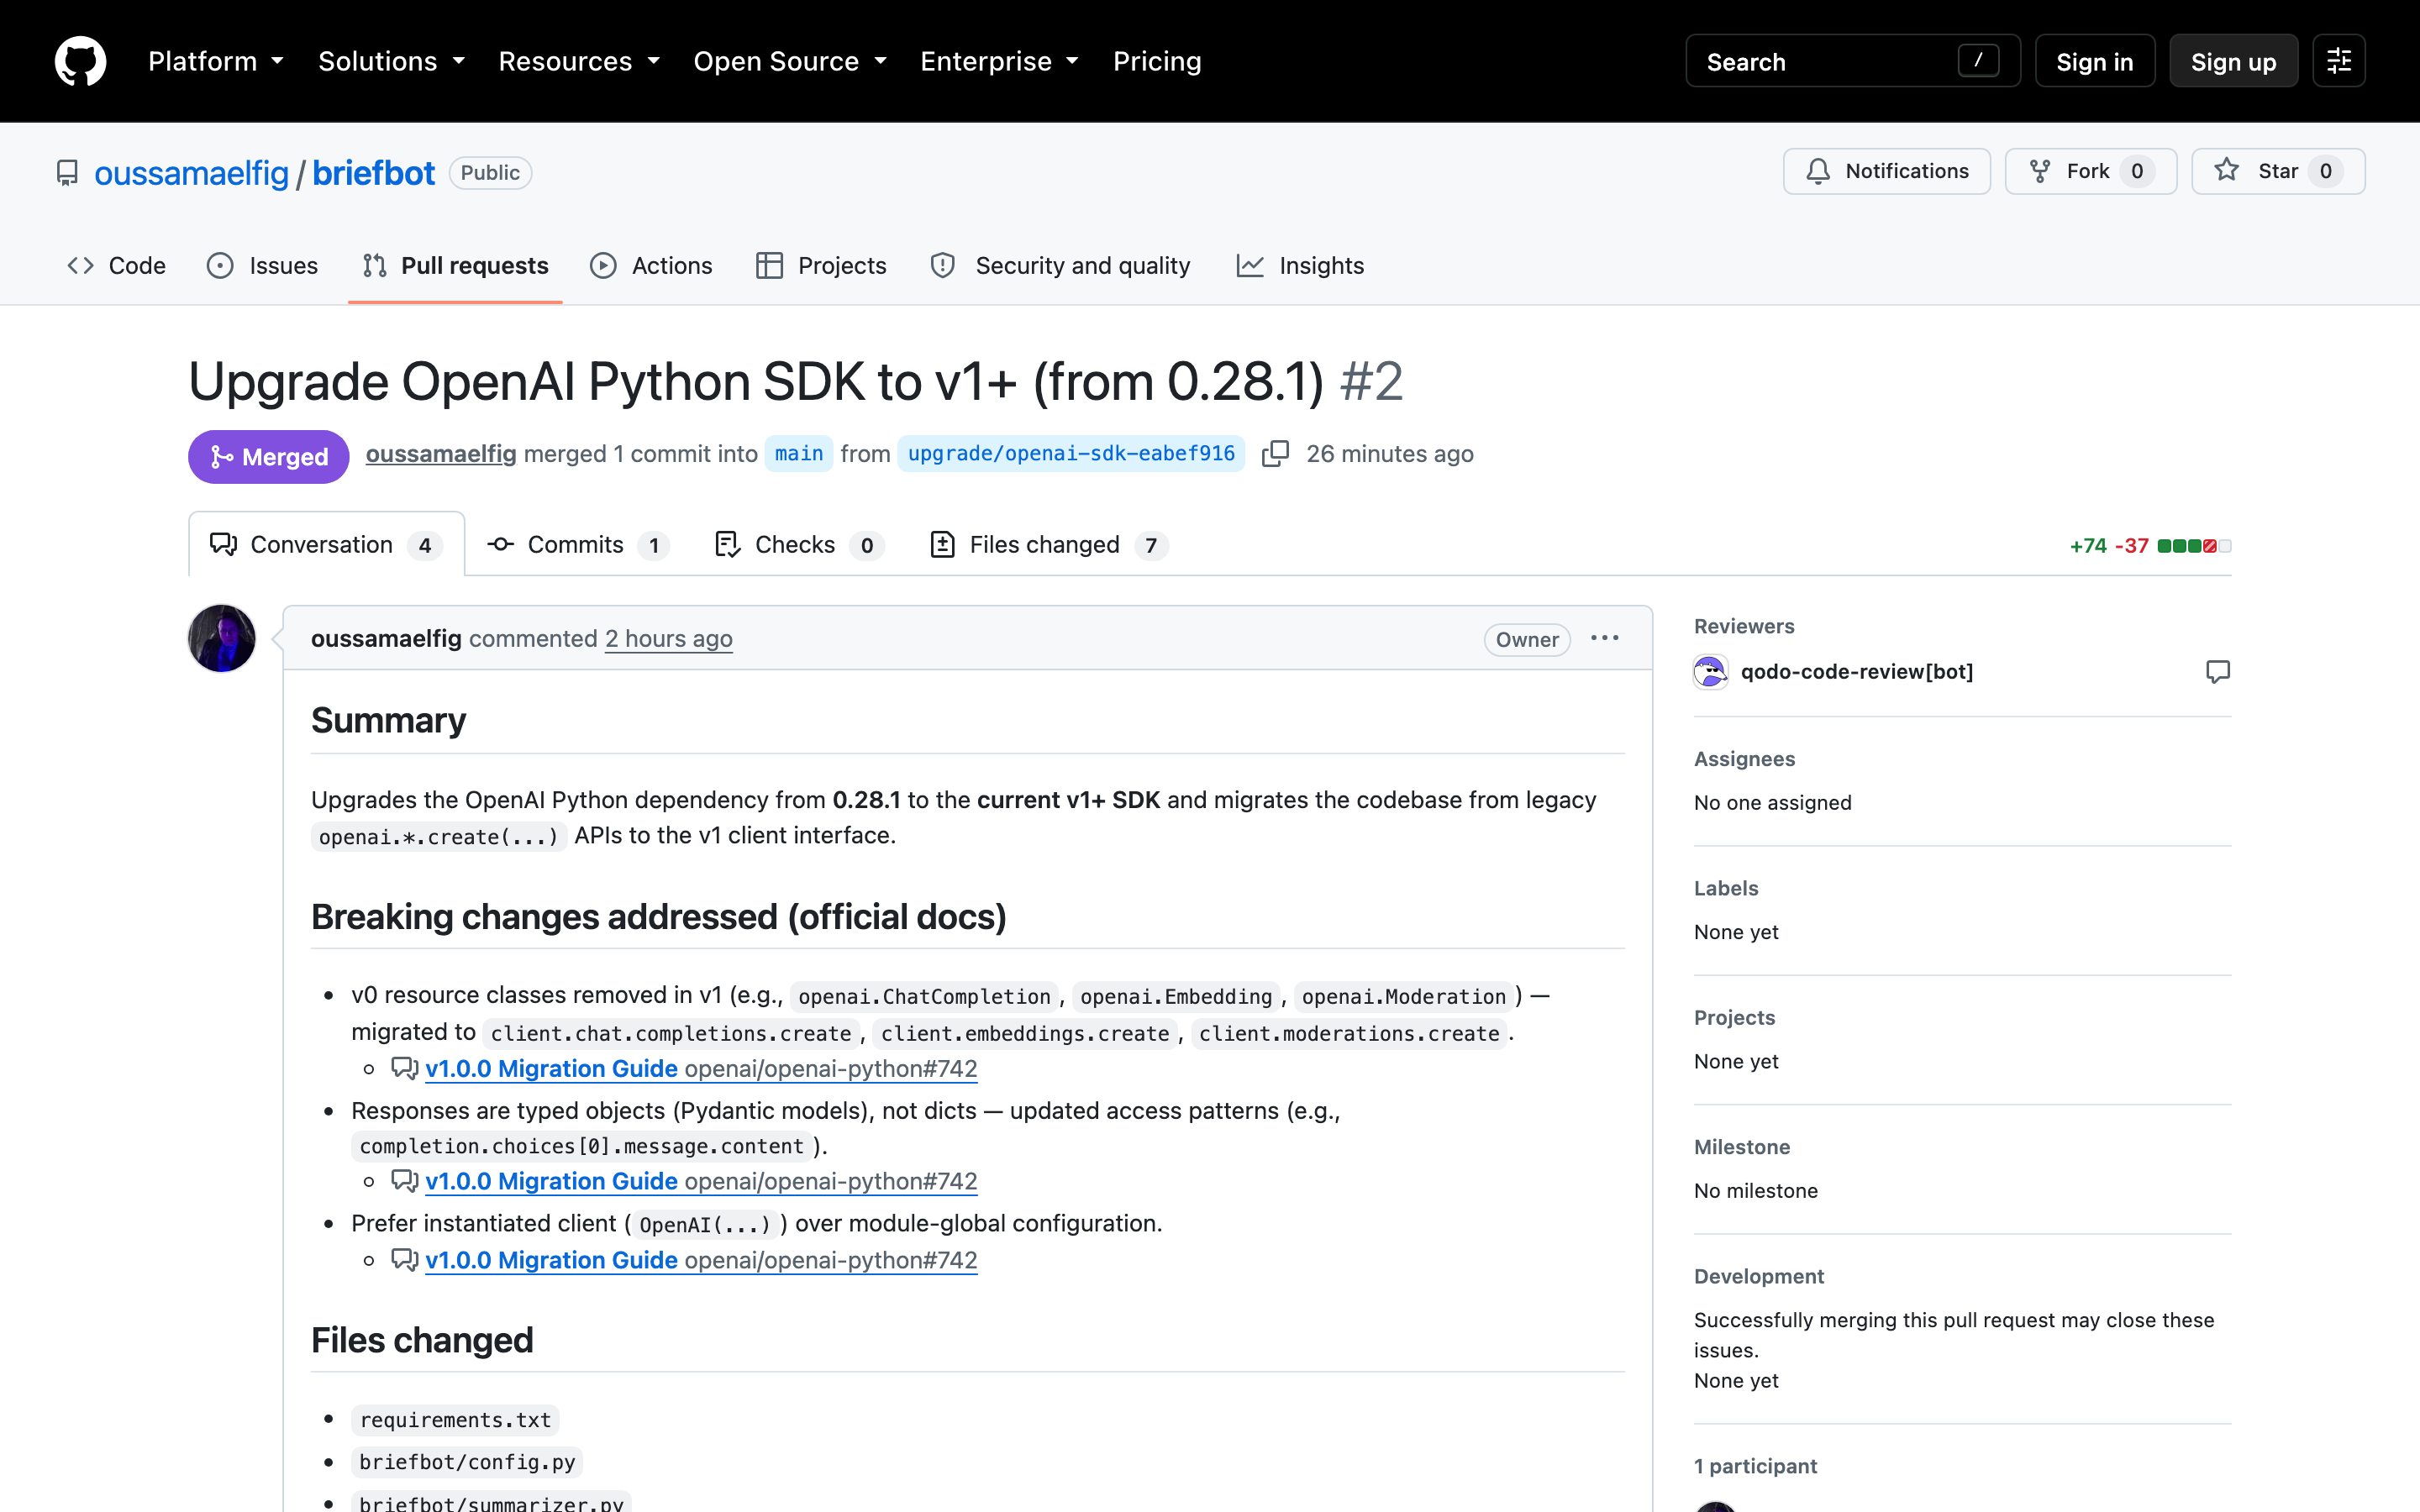
Task: Switch to the Checks tab
Action: pyautogui.click(x=799, y=544)
